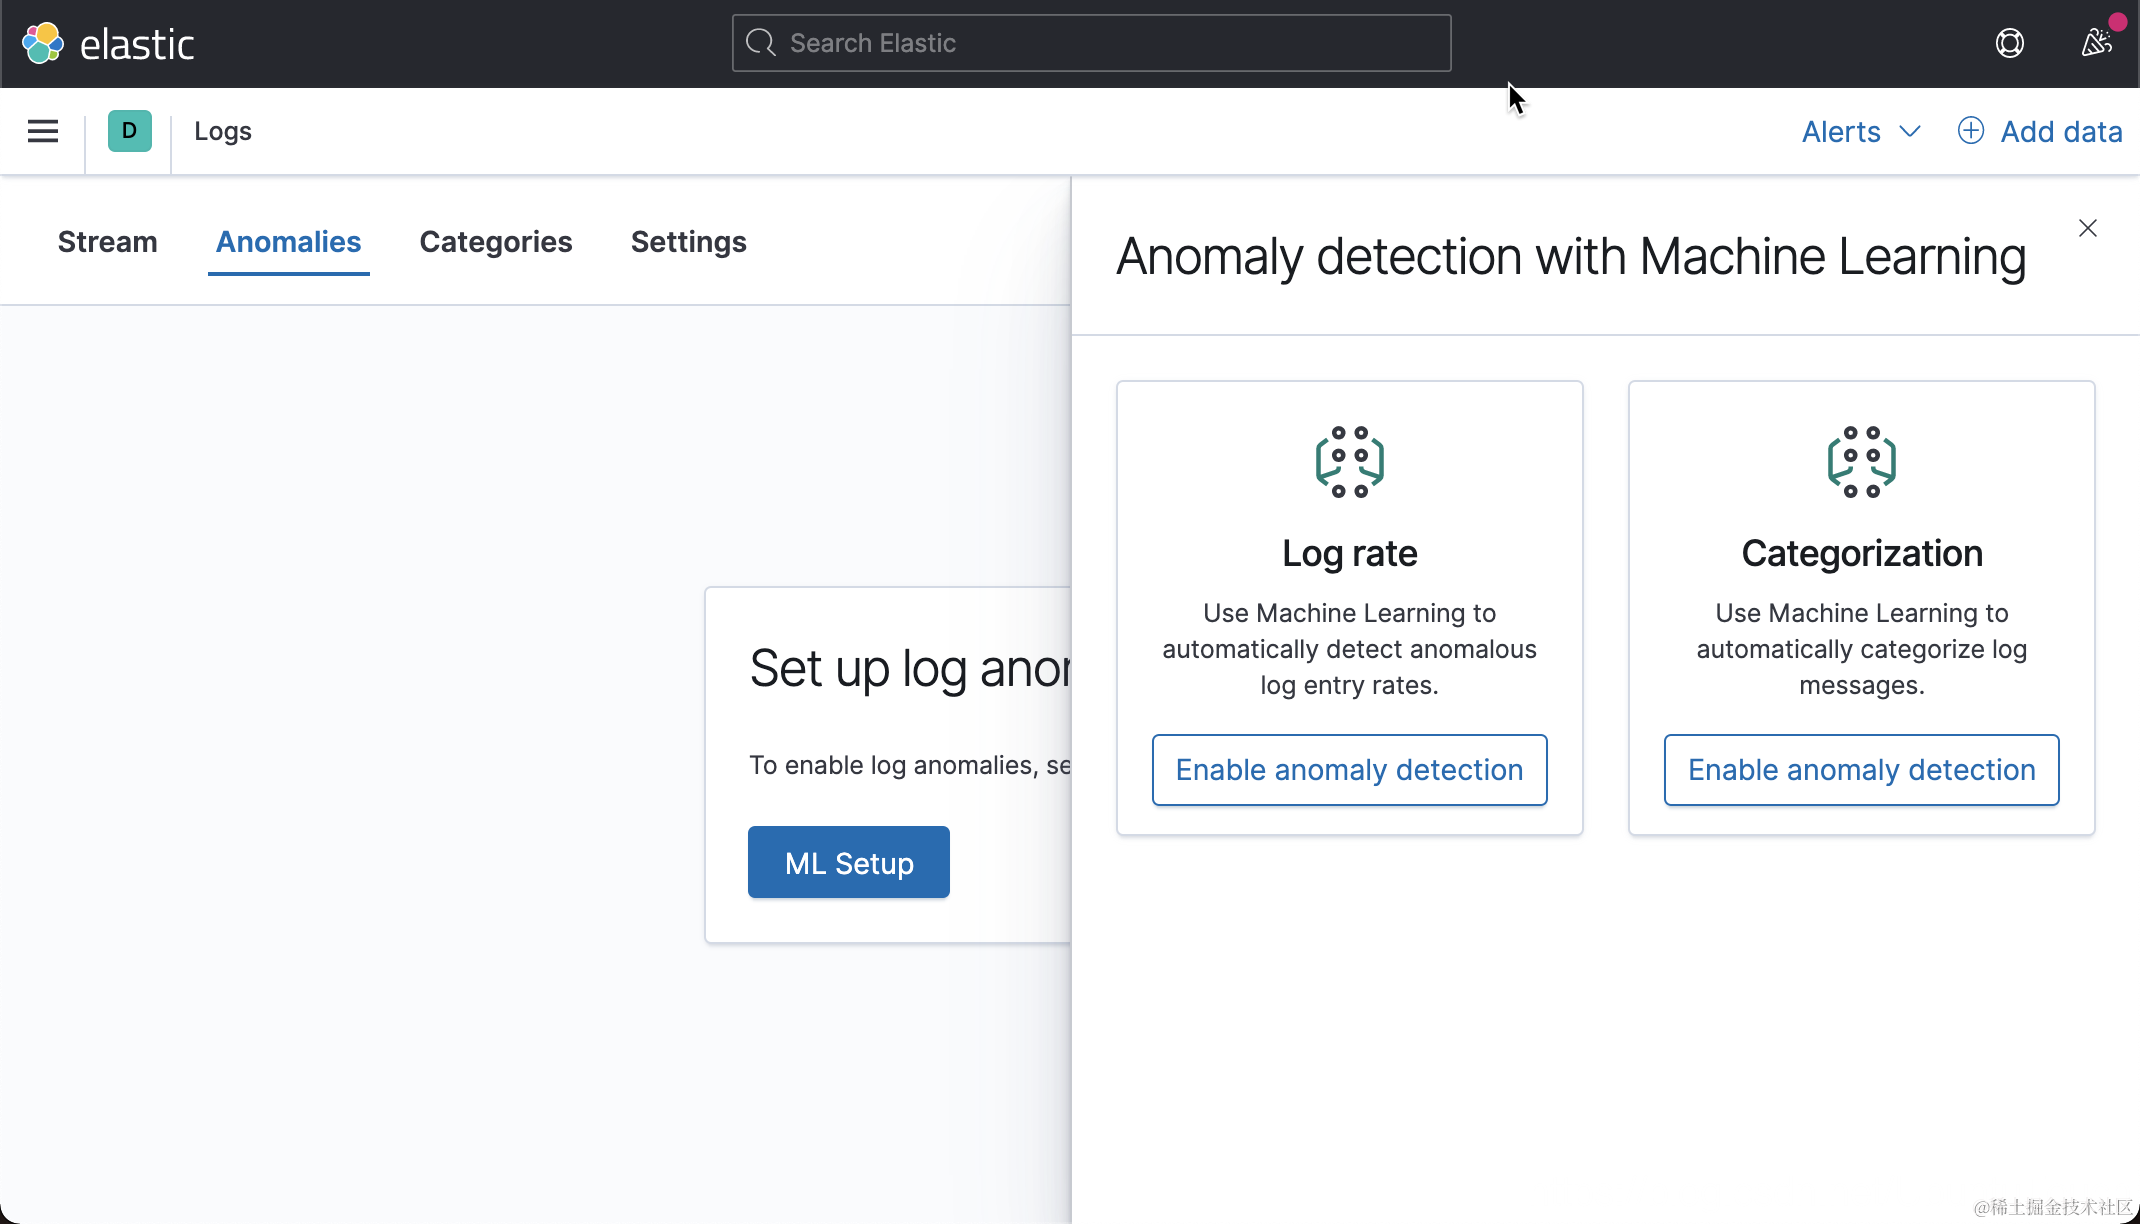The width and height of the screenshot is (2140, 1224).
Task: Open the Categories tab
Action: 495,242
